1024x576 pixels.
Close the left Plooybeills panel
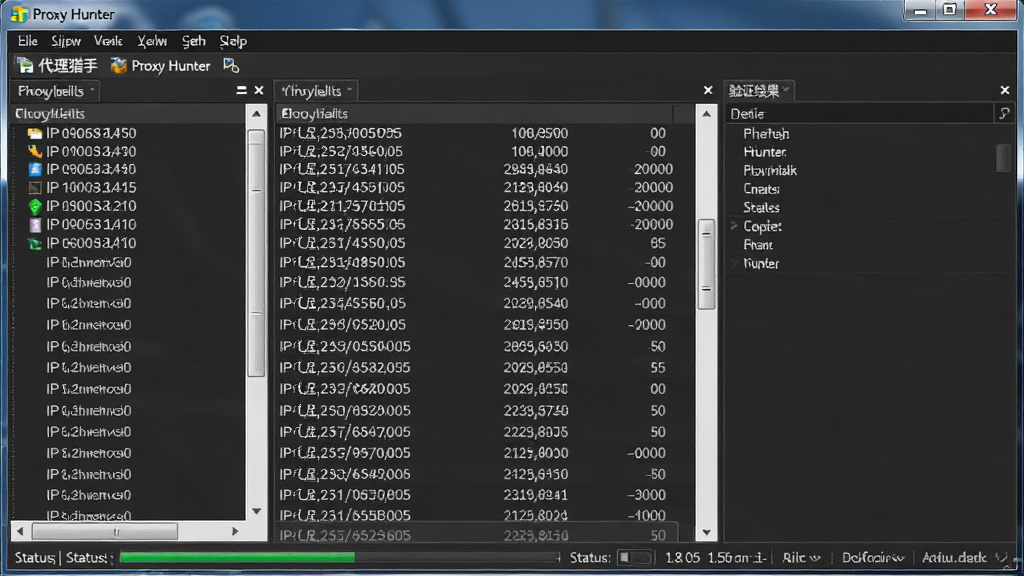click(259, 90)
